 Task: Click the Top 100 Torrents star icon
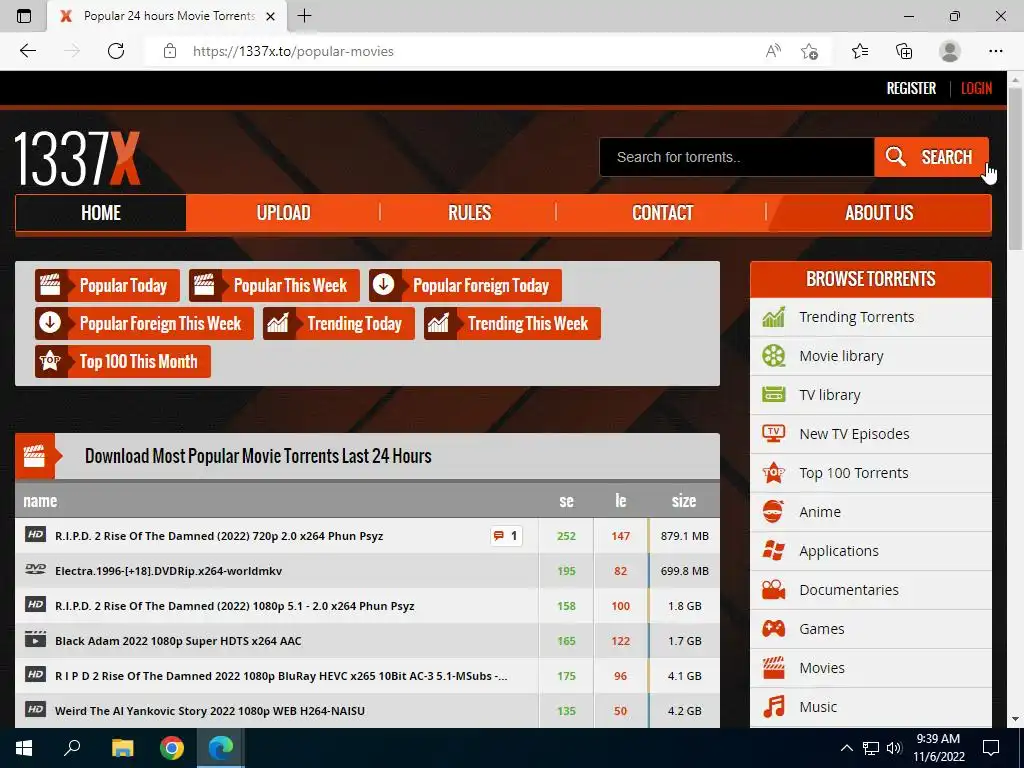(x=774, y=473)
